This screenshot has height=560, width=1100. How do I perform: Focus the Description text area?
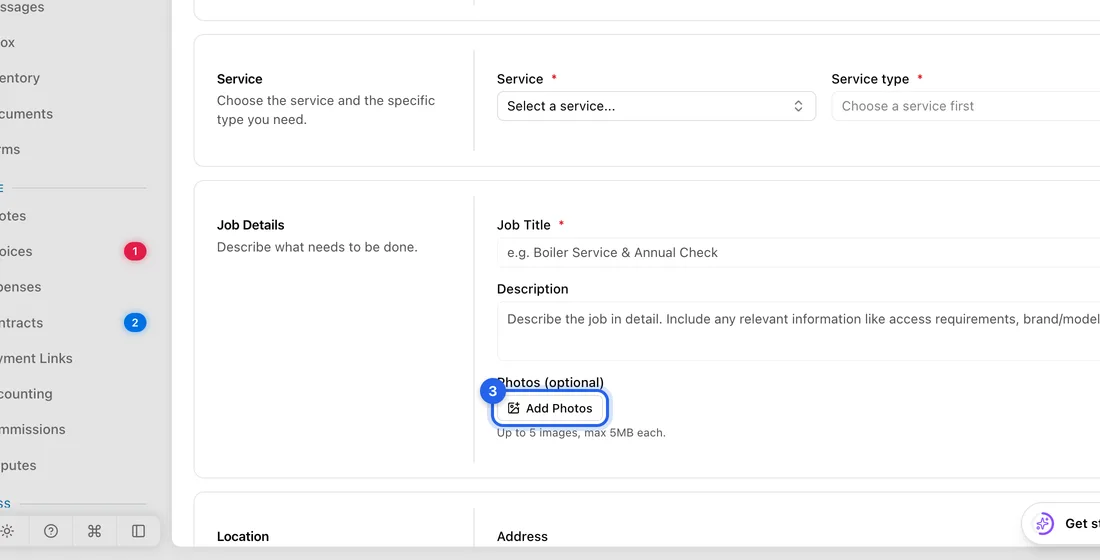pyautogui.click(x=798, y=331)
